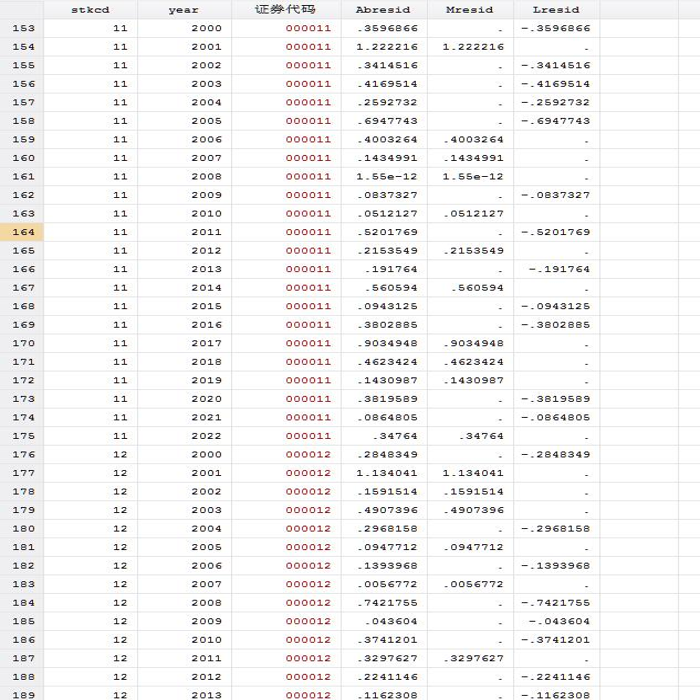Select the Mresid column header

pyautogui.click(x=470, y=9)
